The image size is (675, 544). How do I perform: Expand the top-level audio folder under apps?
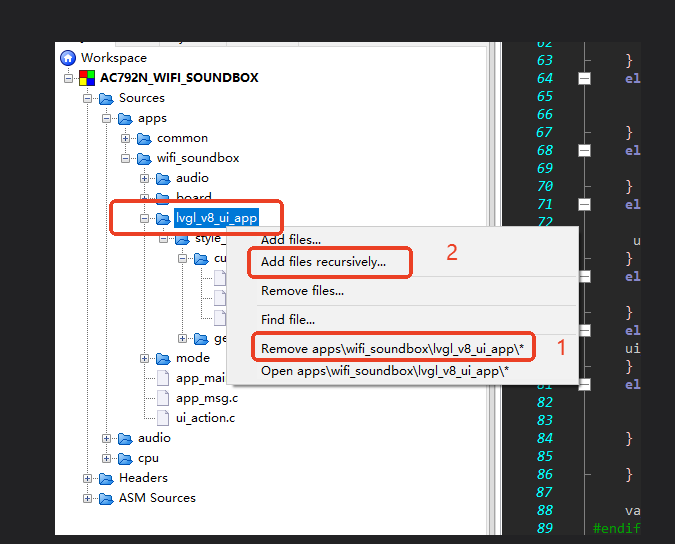[x=106, y=439]
